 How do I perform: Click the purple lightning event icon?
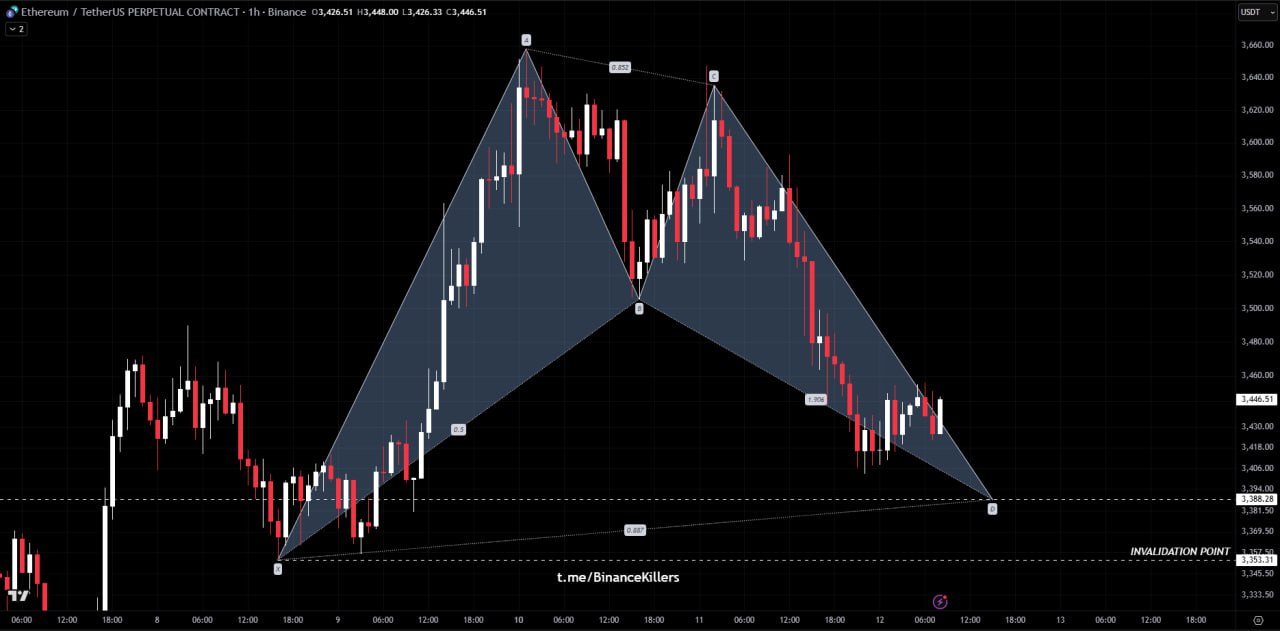(x=940, y=601)
